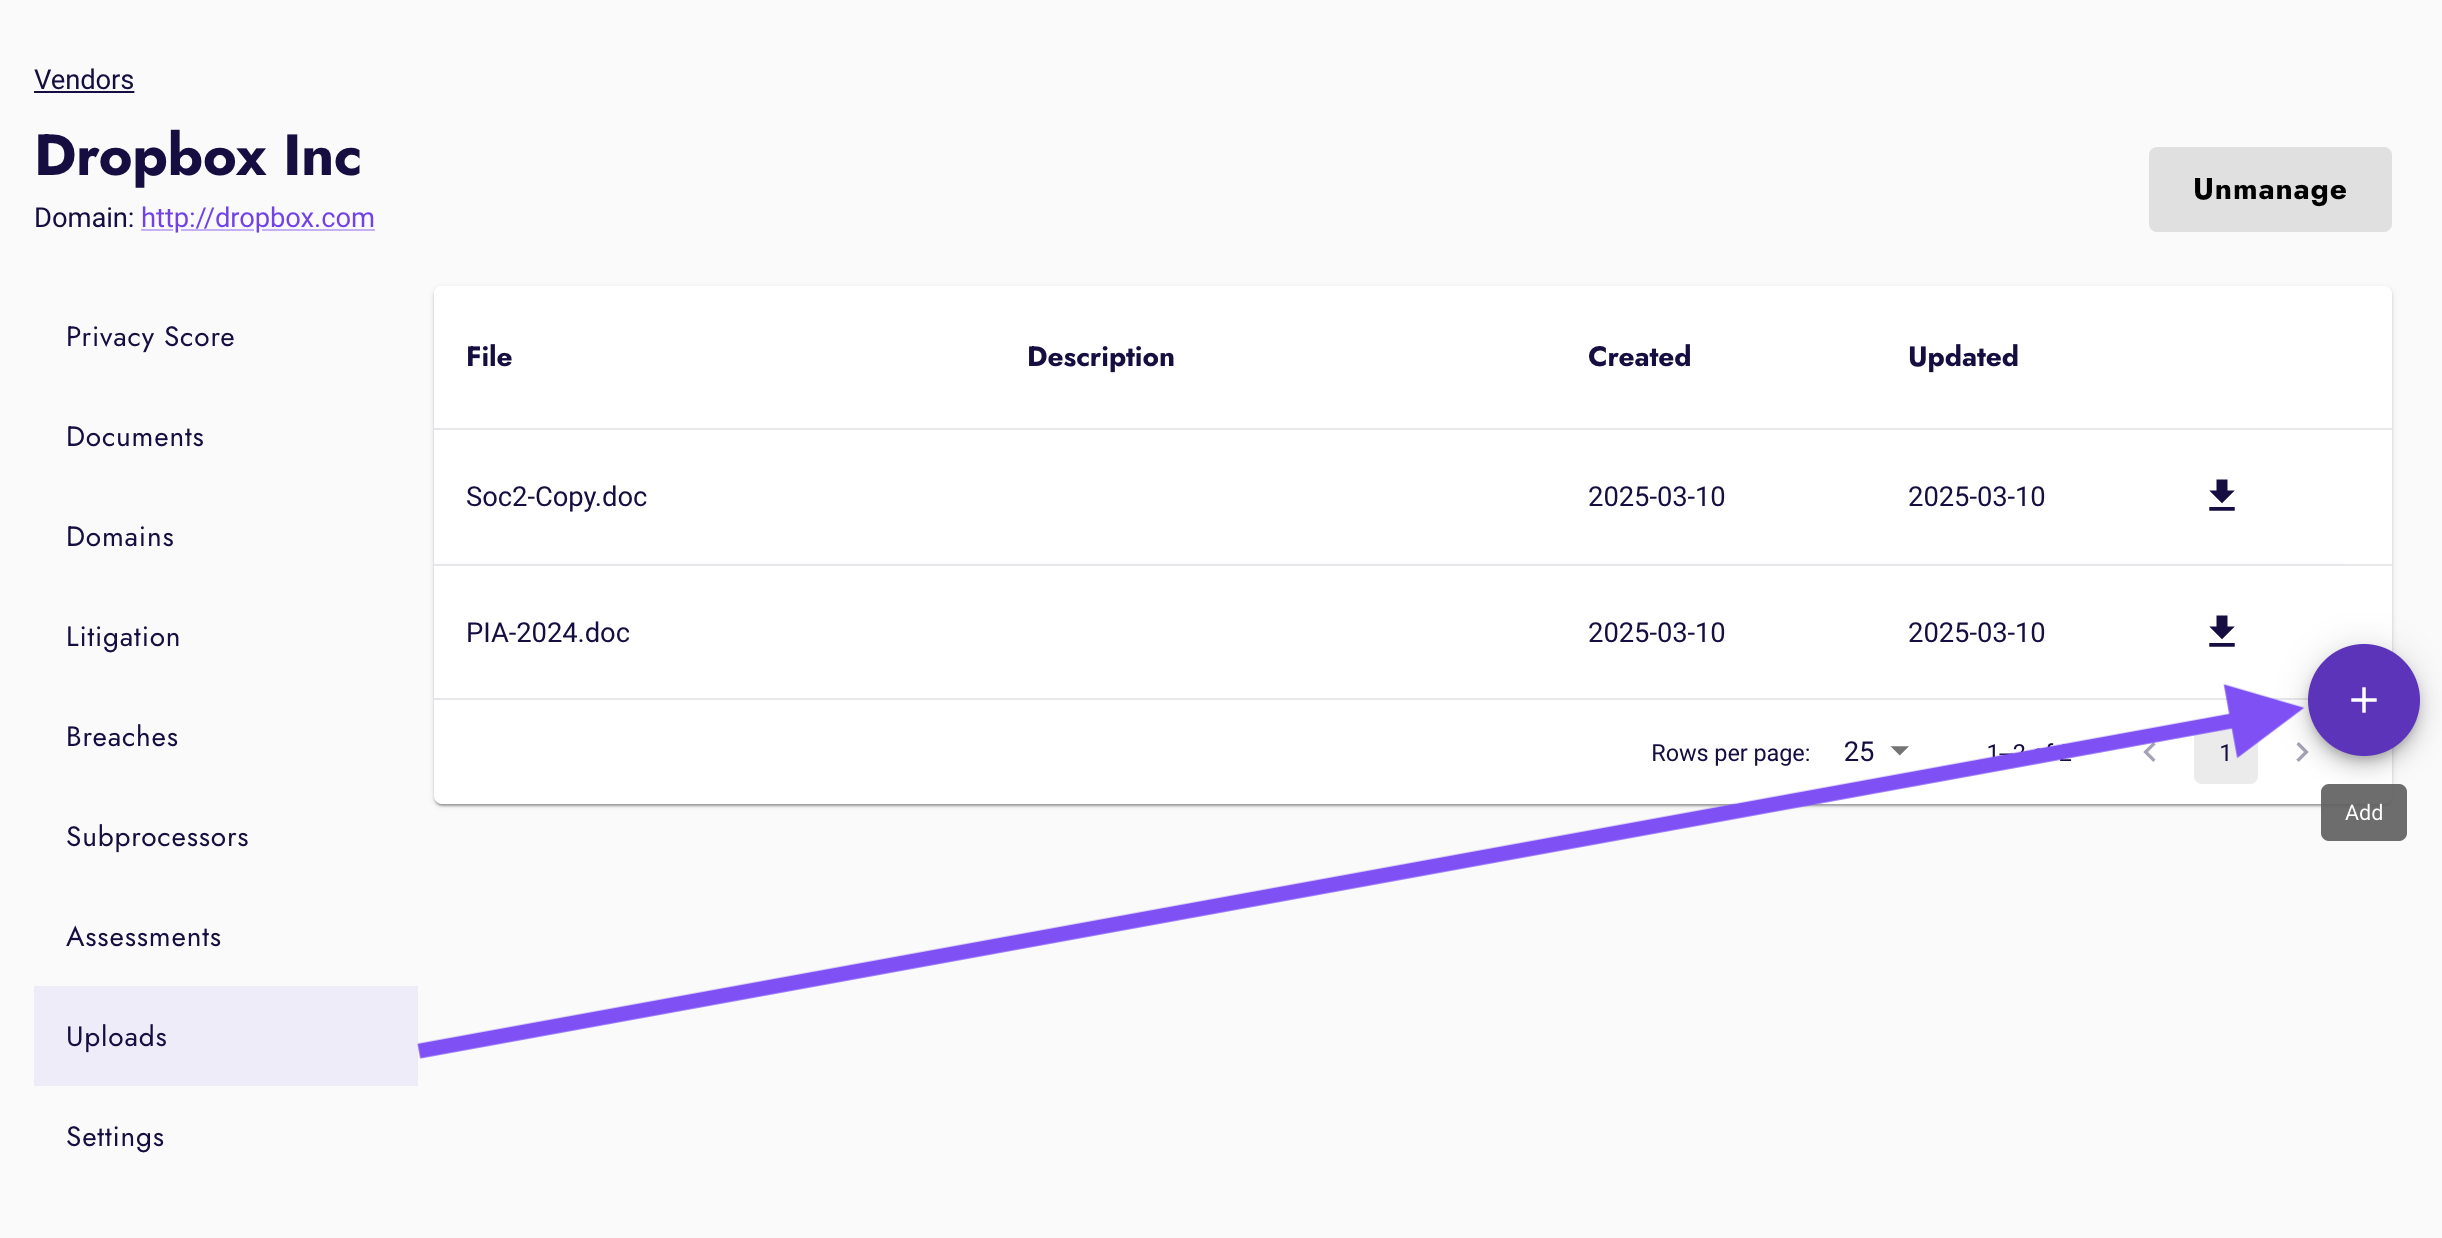This screenshot has width=2442, height=1238.
Task: Click the purple plus Add button
Action: 2363,700
